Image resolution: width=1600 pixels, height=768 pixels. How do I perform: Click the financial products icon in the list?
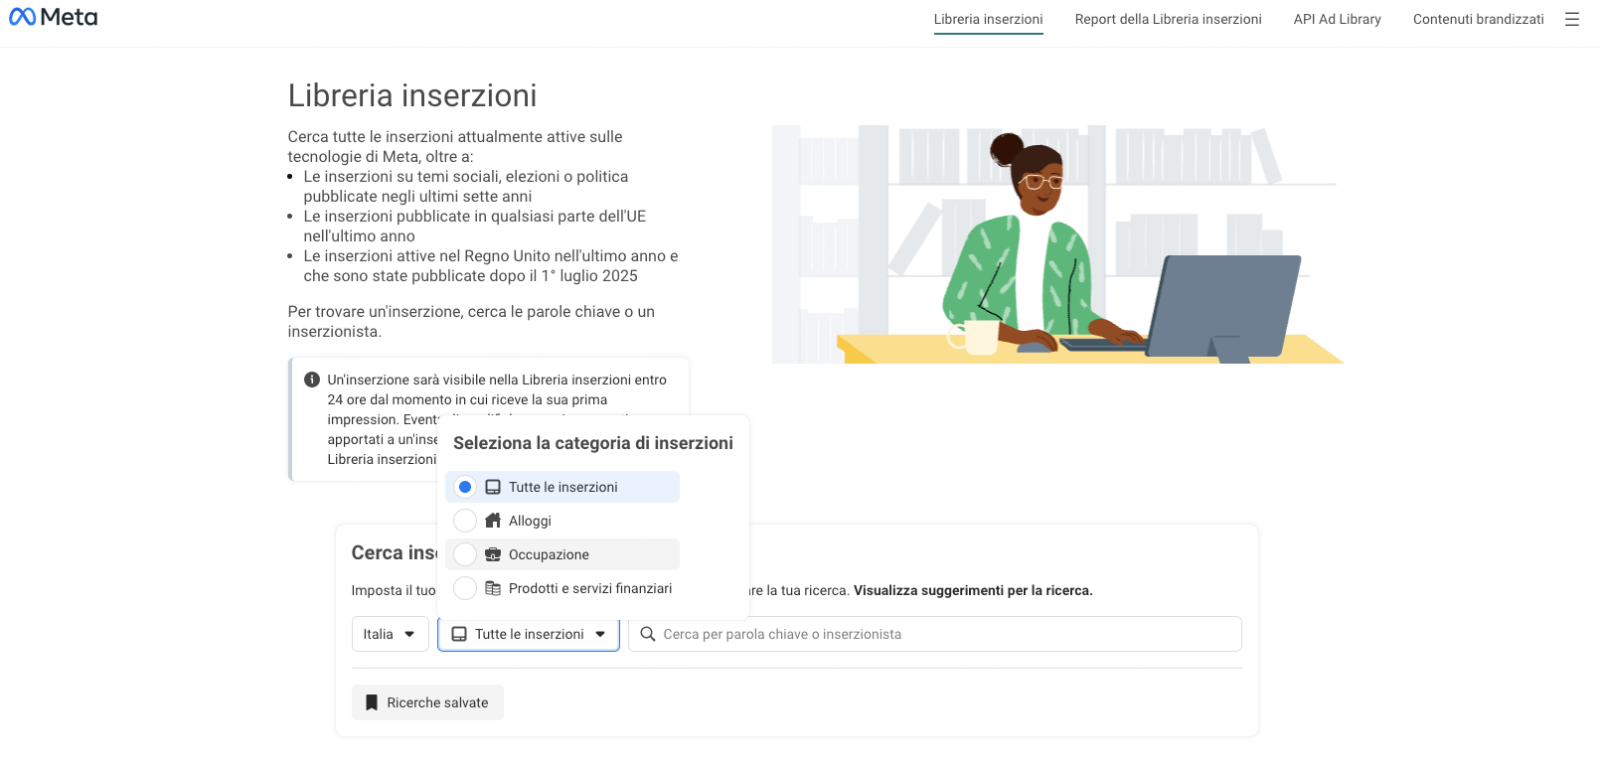click(x=493, y=589)
